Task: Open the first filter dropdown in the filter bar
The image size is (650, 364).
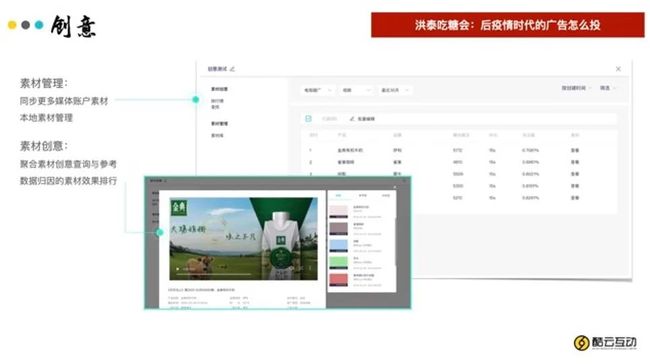Action: click(318, 90)
